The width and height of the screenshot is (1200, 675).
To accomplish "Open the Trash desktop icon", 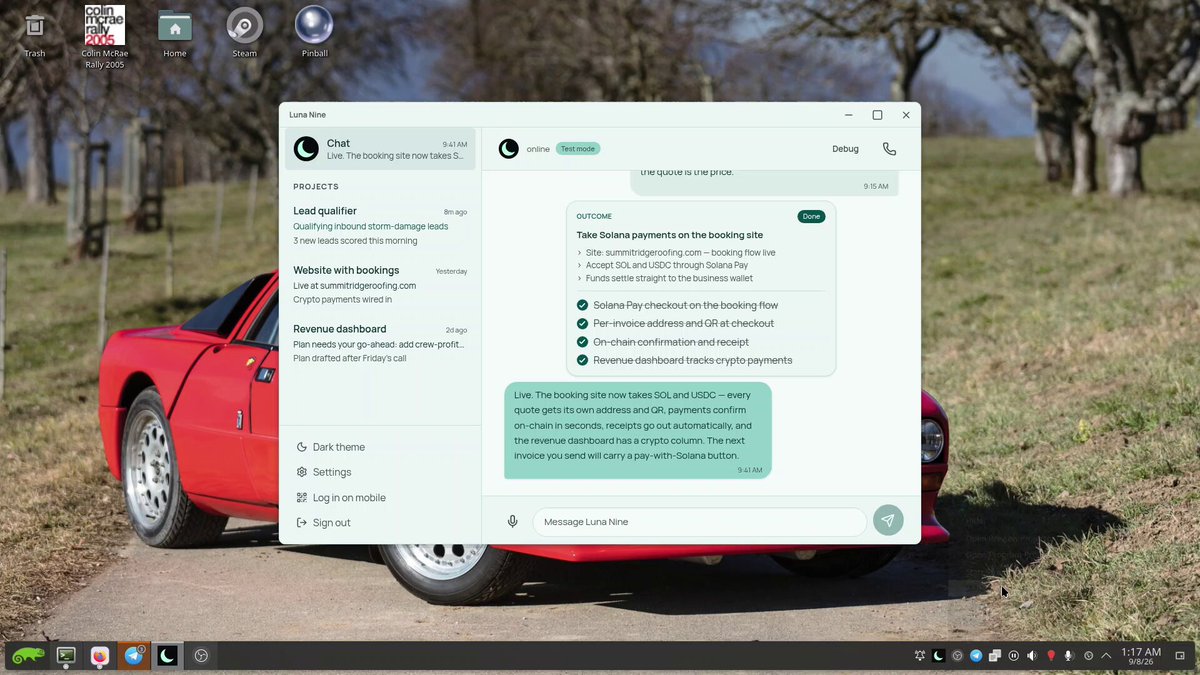I will point(35,32).
